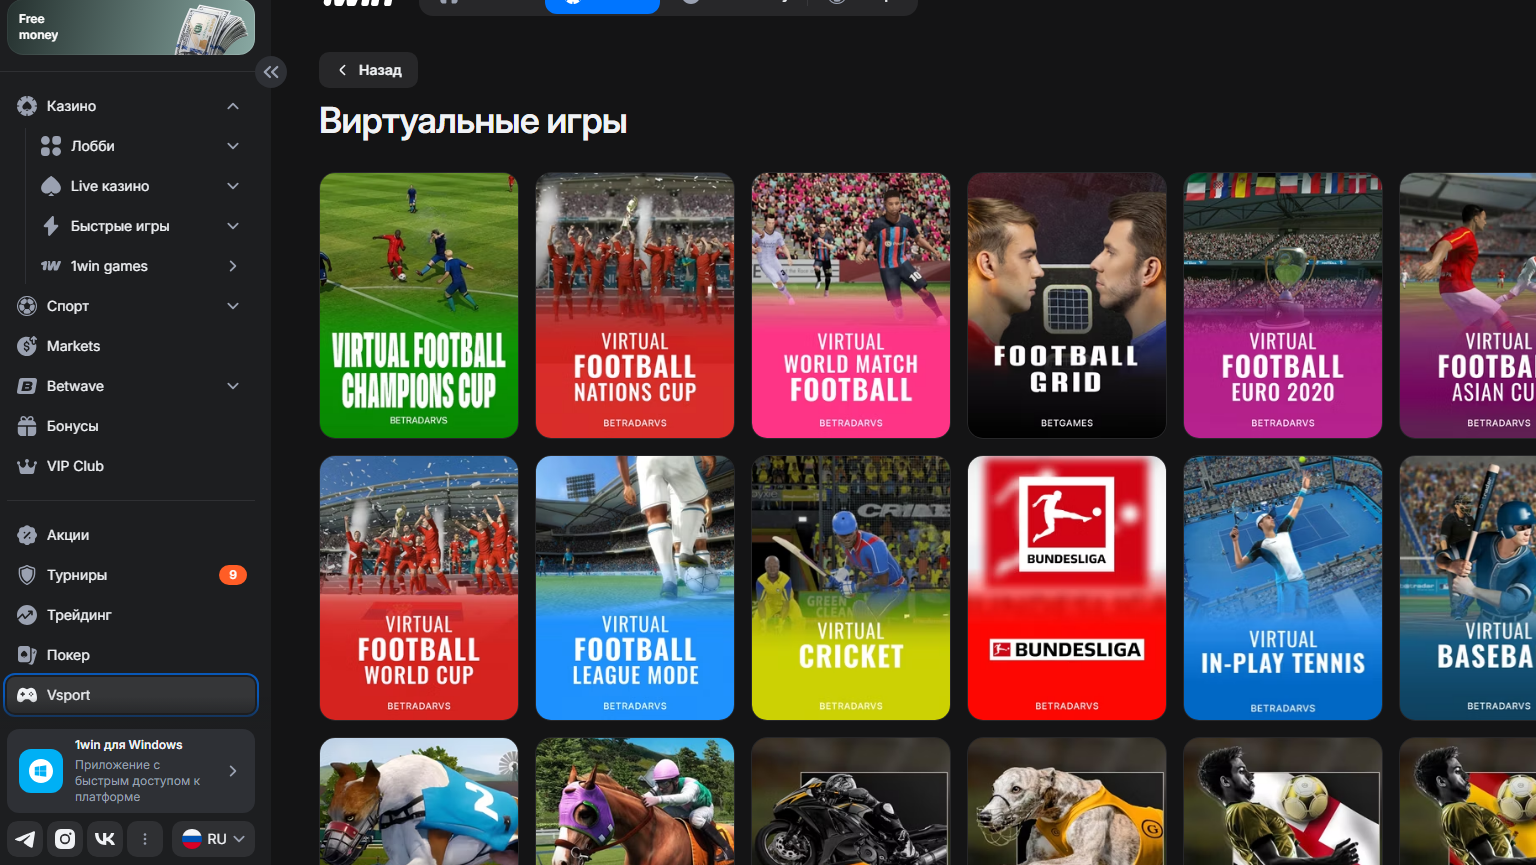Open the white horse number 2 card
This screenshot has width=1536, height=865.
419,801
